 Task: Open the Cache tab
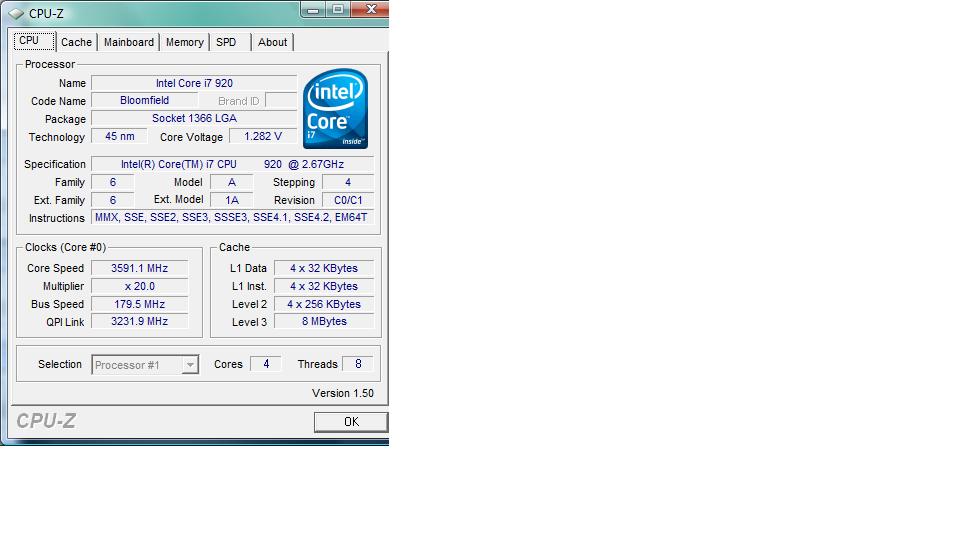tap(77, 42)
